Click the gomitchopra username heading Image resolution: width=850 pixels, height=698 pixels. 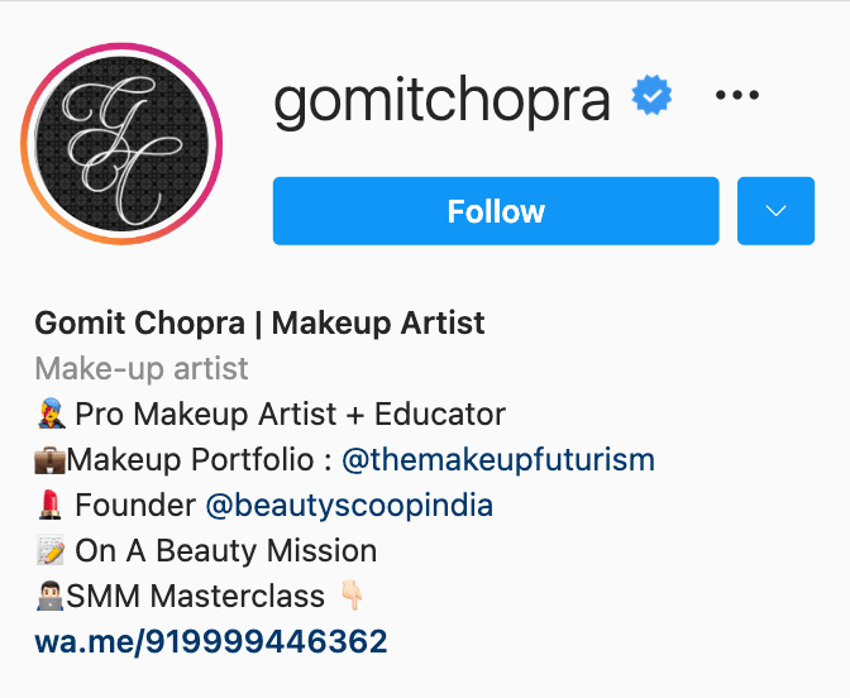click(x=442, y=100)
